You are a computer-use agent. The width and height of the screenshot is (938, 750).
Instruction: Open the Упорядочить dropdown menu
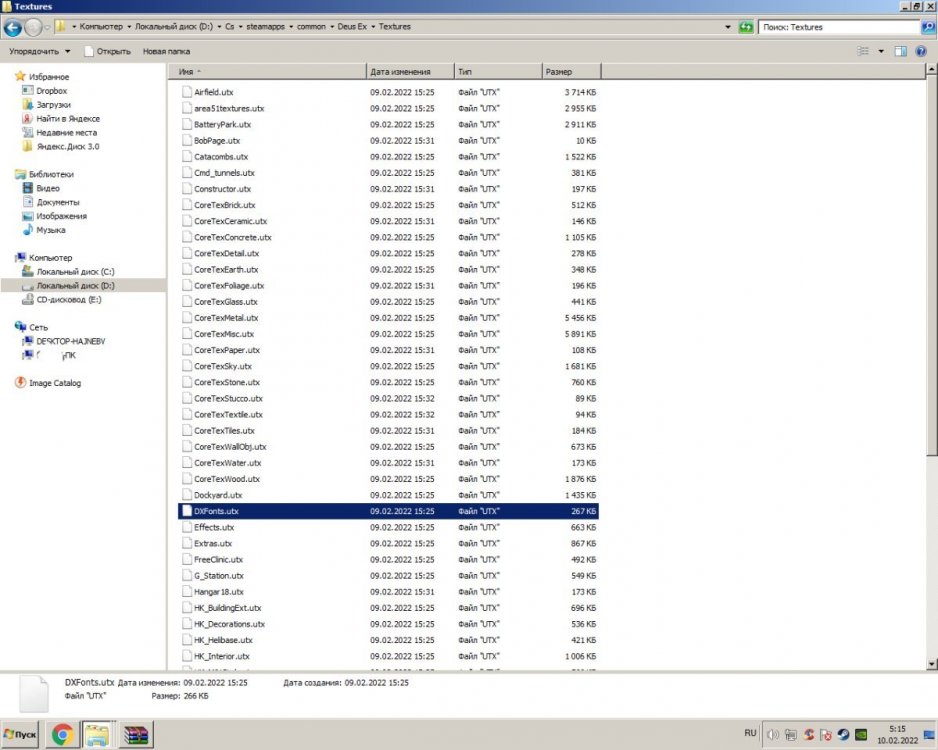click(x=40, y=51)
